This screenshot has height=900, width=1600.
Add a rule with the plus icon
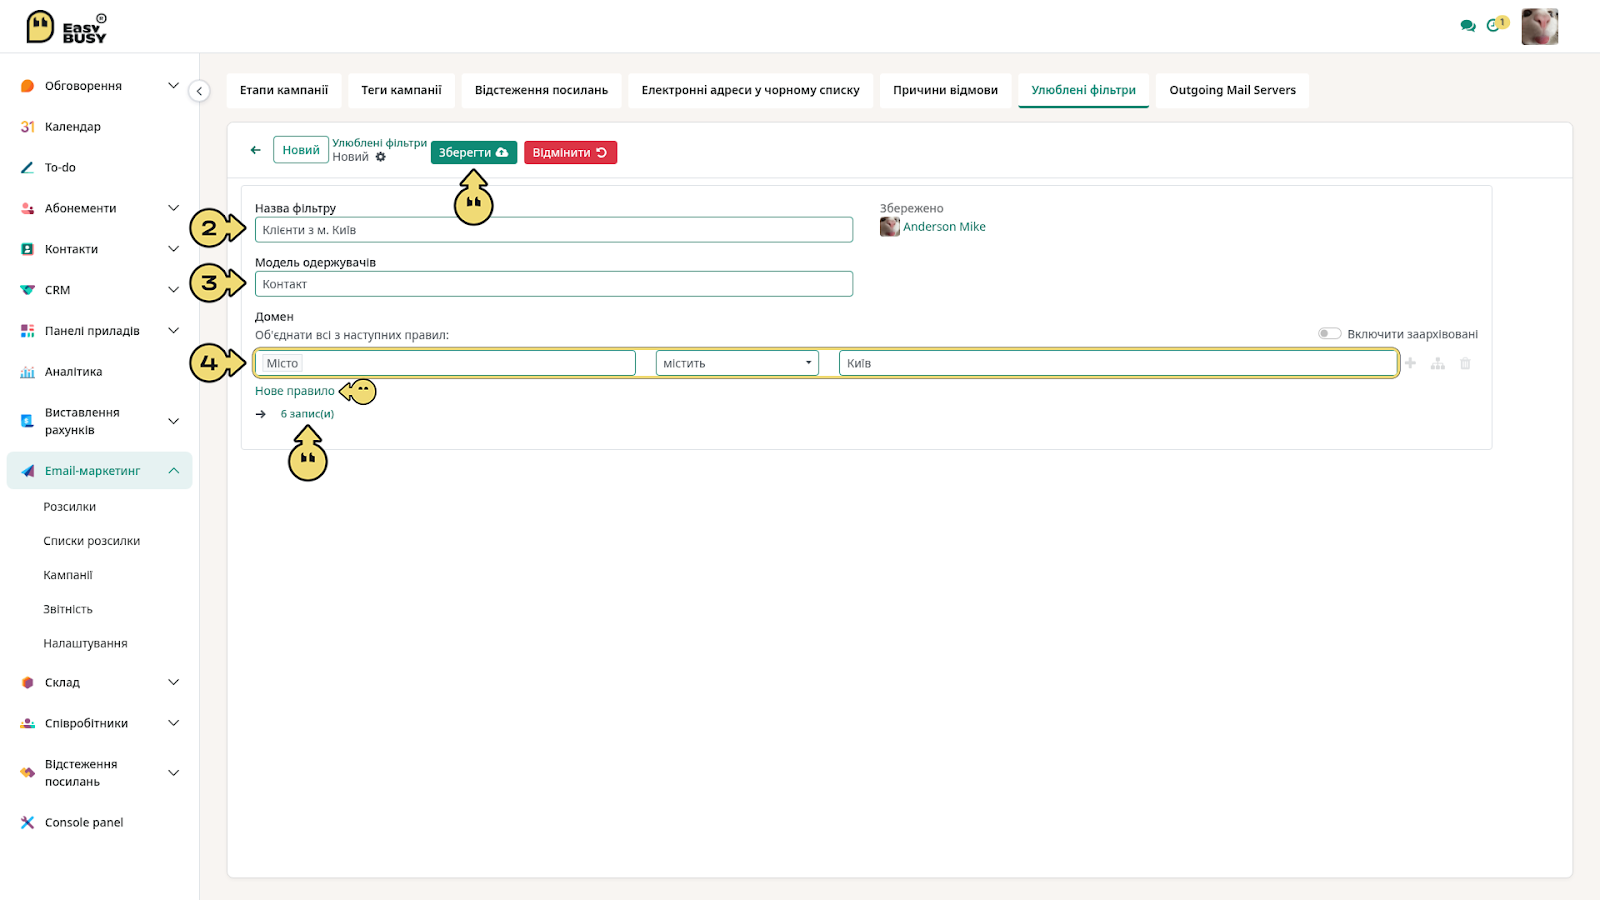(x=1410, y=363)
